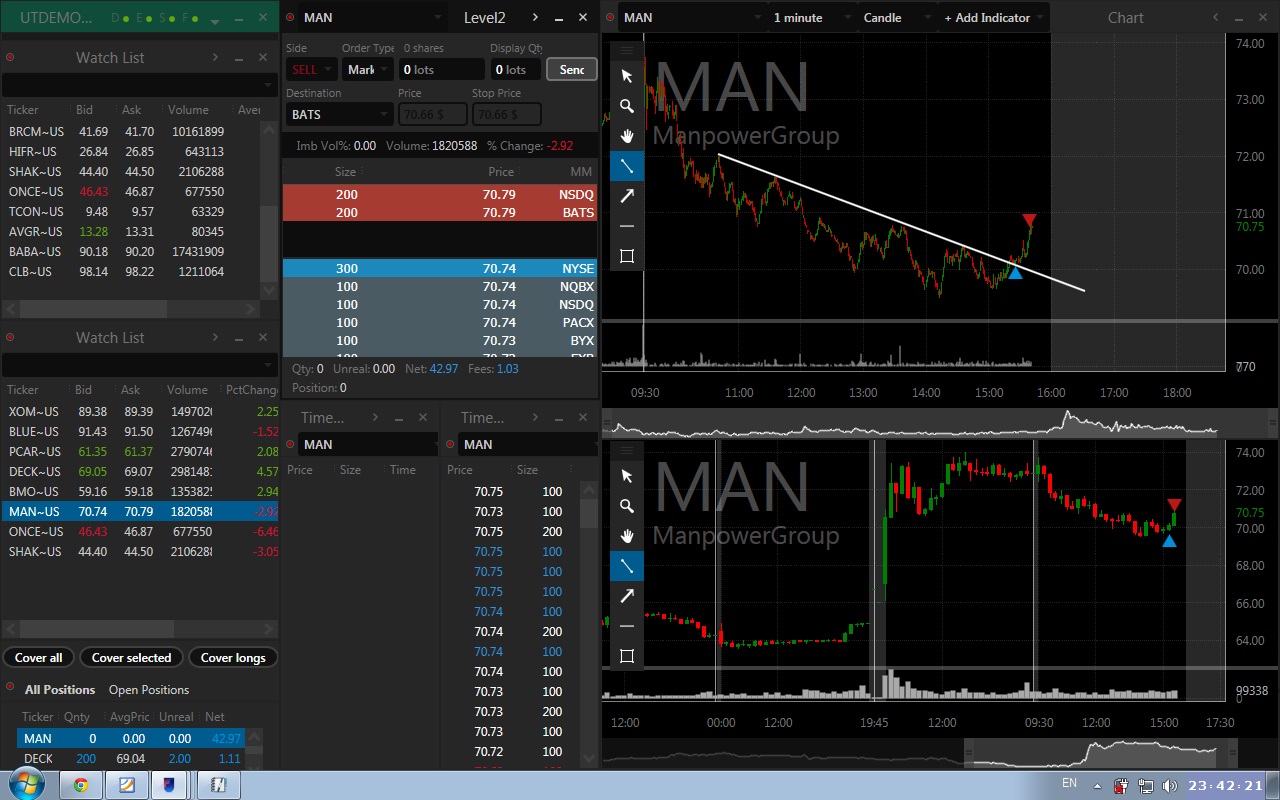Toggle the red link dot of top Watch List
Image resolution: width=1280 pixels, height=800 pixels.
tap(10, 58)
